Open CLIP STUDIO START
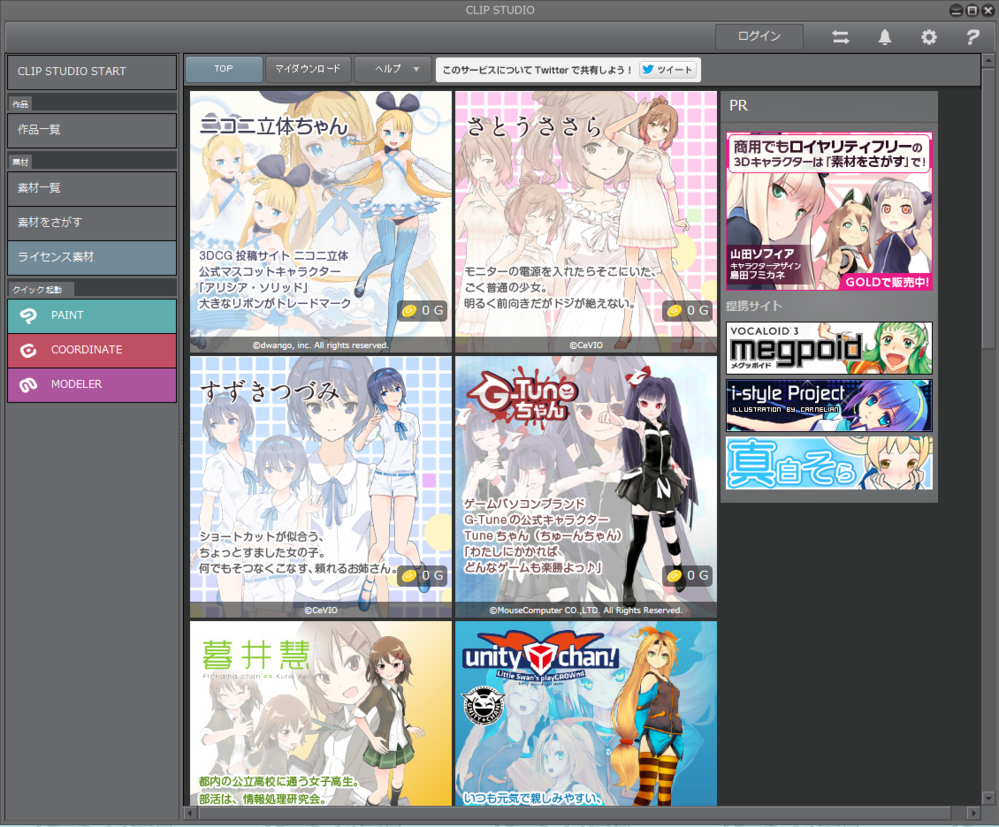Viewport: 999px width, 827px height. 92,71
